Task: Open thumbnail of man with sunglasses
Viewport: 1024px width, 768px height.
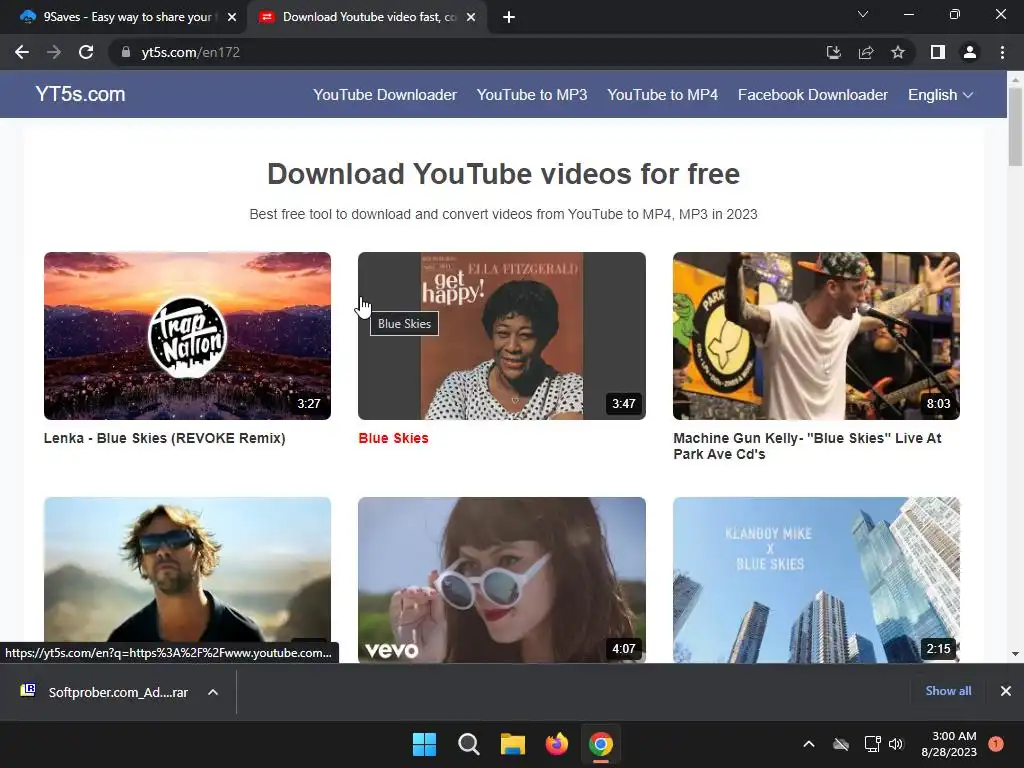Action: pyautogui.click(x=187, y=580)
